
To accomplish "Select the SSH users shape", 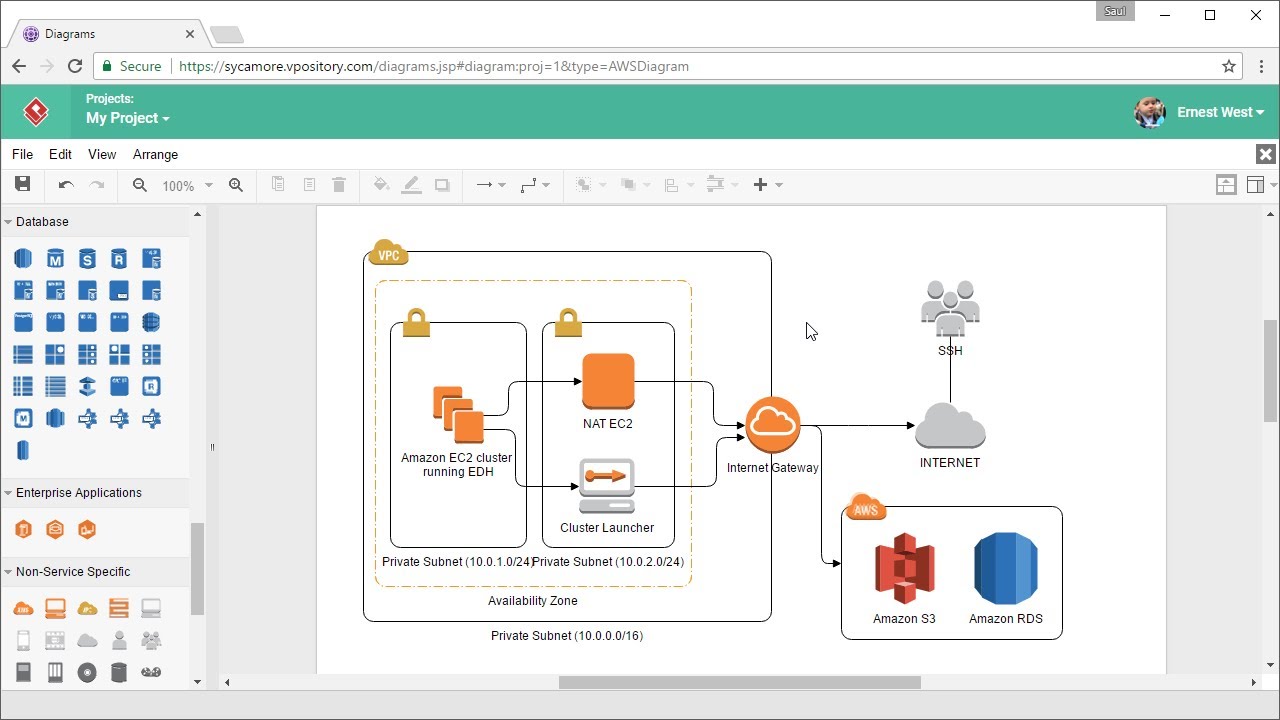I will [x=950, y=309].
